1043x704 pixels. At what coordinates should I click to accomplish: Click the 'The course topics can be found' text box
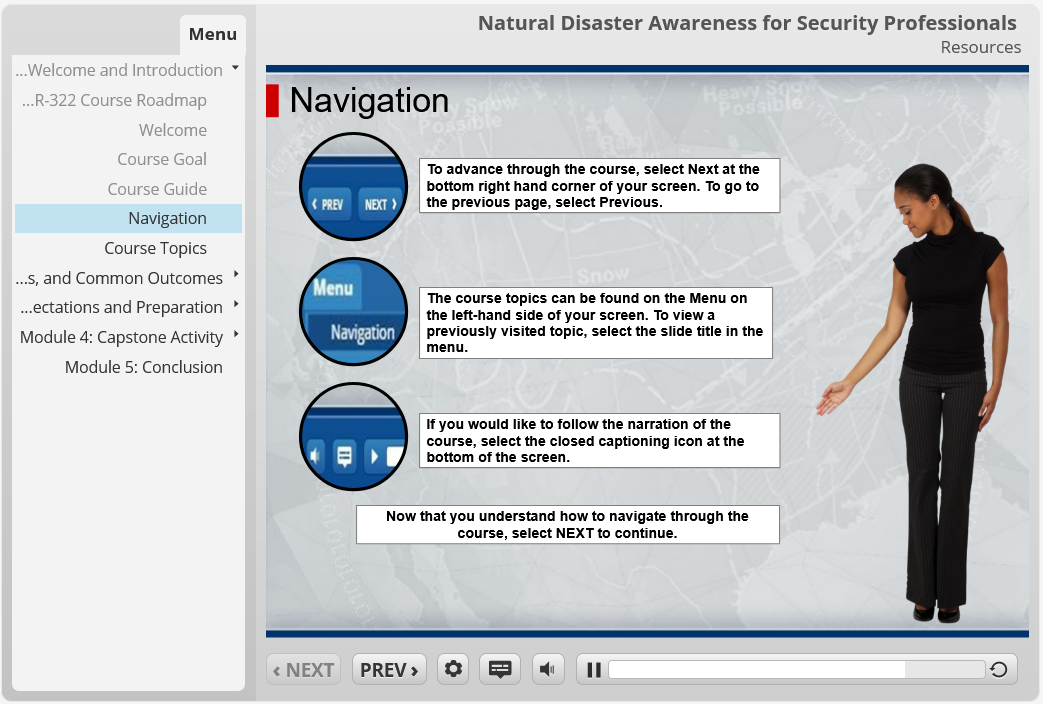(596, 323)
